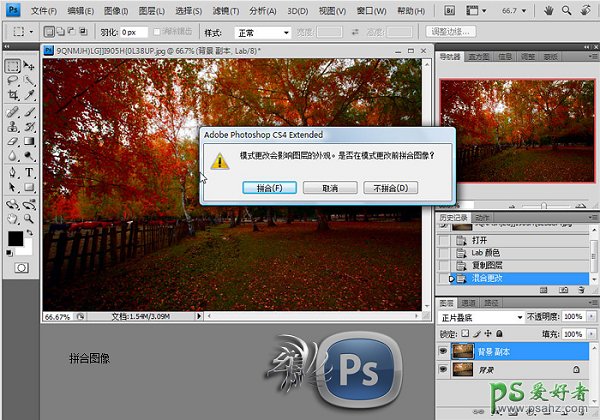Click the Hand tool in top bar

(547, 10)
